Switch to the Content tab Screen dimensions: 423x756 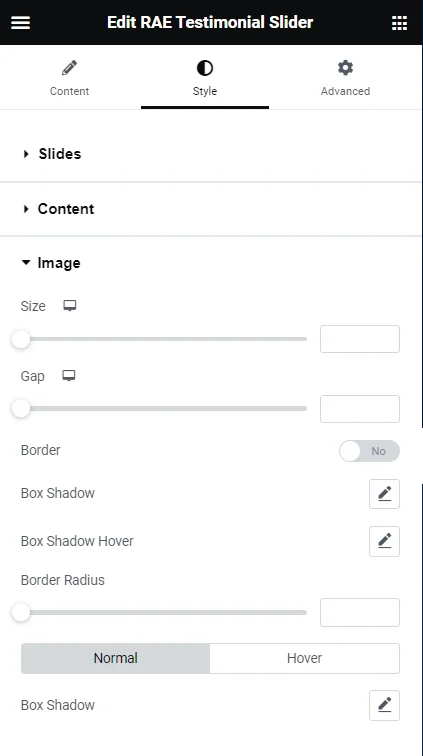[x=69, y=78]
